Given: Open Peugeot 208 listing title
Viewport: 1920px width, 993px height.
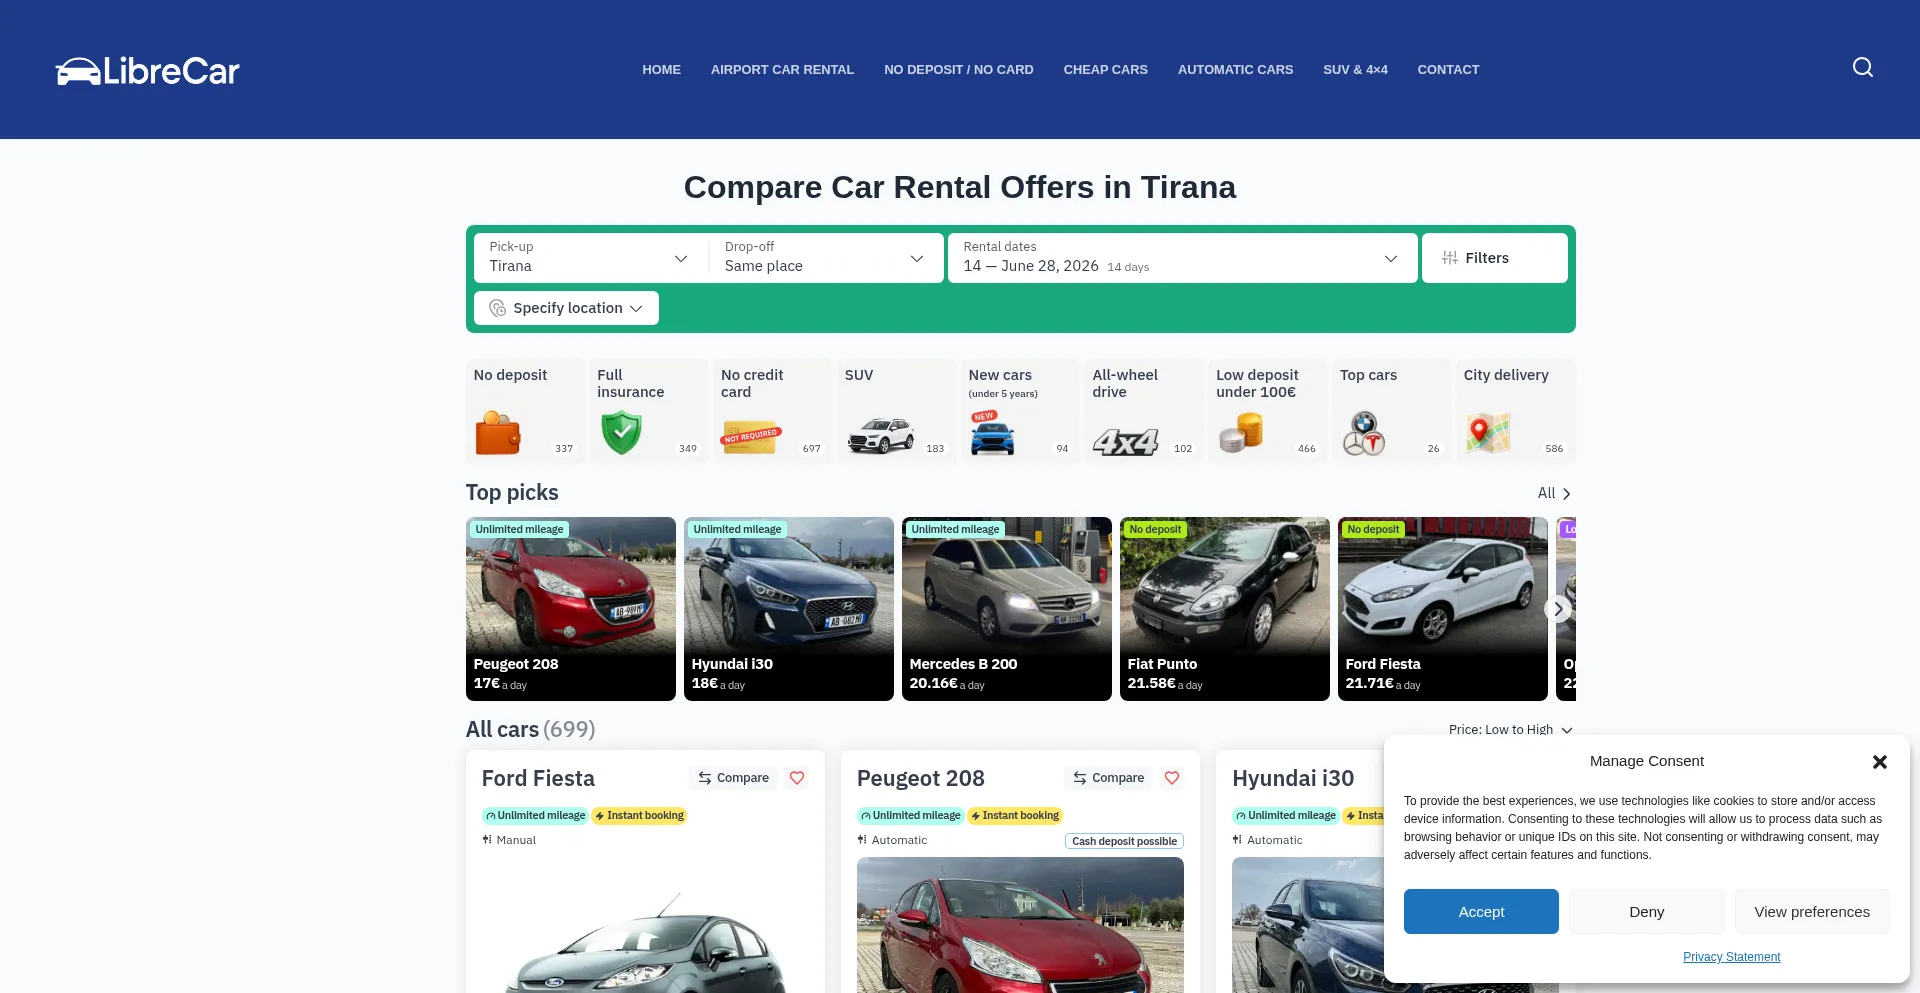Looking at the screenshot, I should (921, 779).
